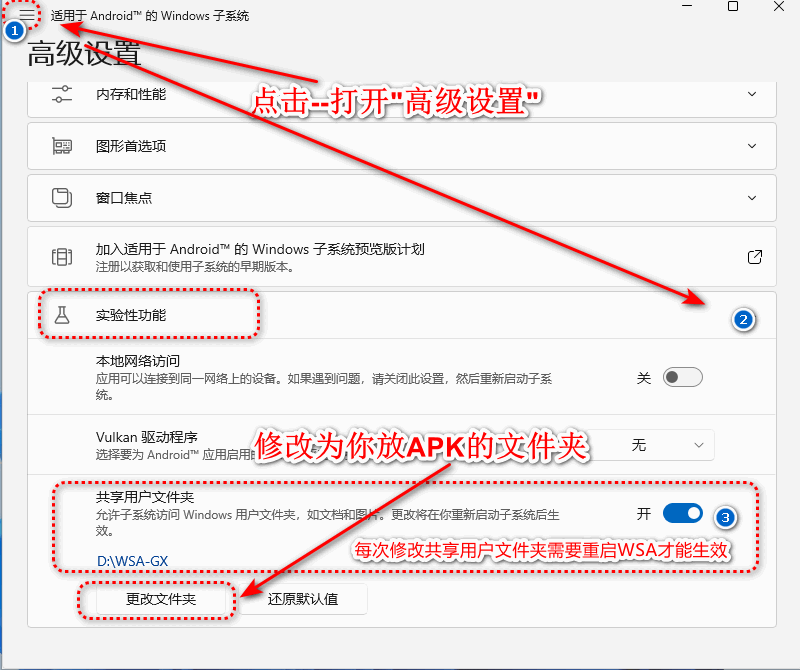
Task: Click the experimental features flask icon
Action: pyautogui.click(x=62, y=315)
